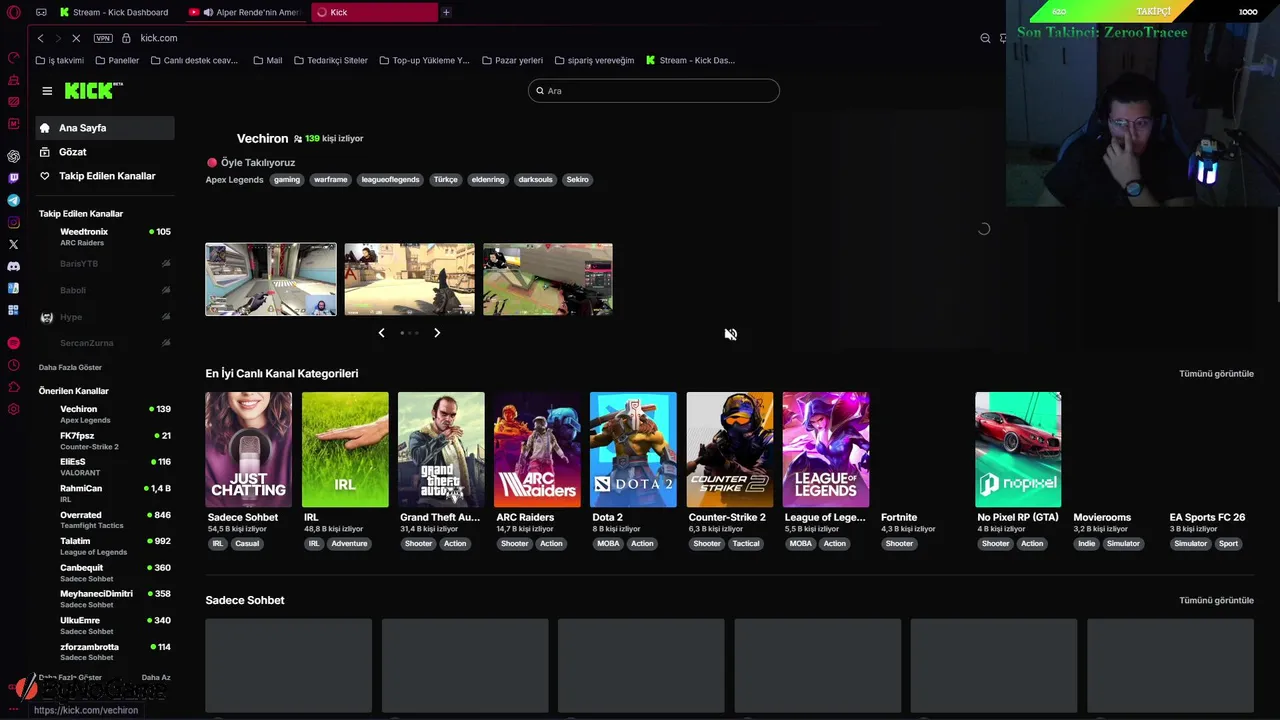
Task: Show previous featured stream carousel arrow
Action: pos(381,333)
